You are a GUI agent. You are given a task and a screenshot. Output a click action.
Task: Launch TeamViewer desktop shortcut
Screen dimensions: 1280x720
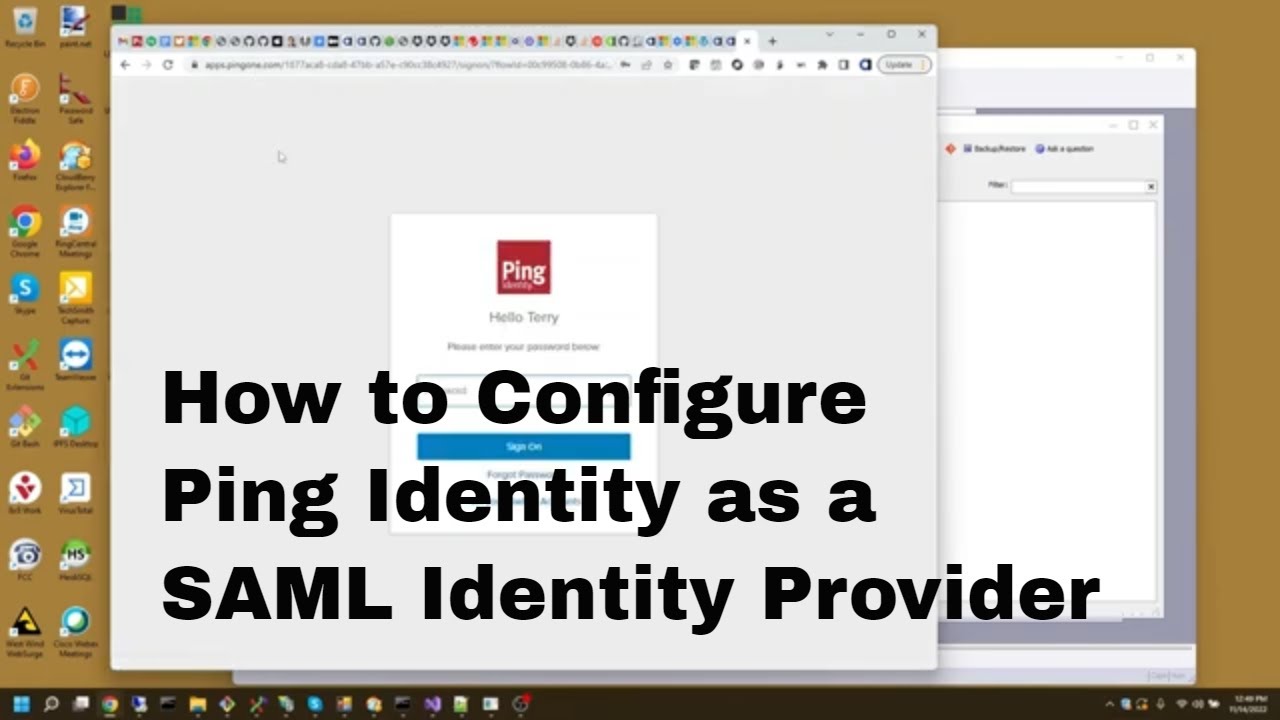click(75, 360)
